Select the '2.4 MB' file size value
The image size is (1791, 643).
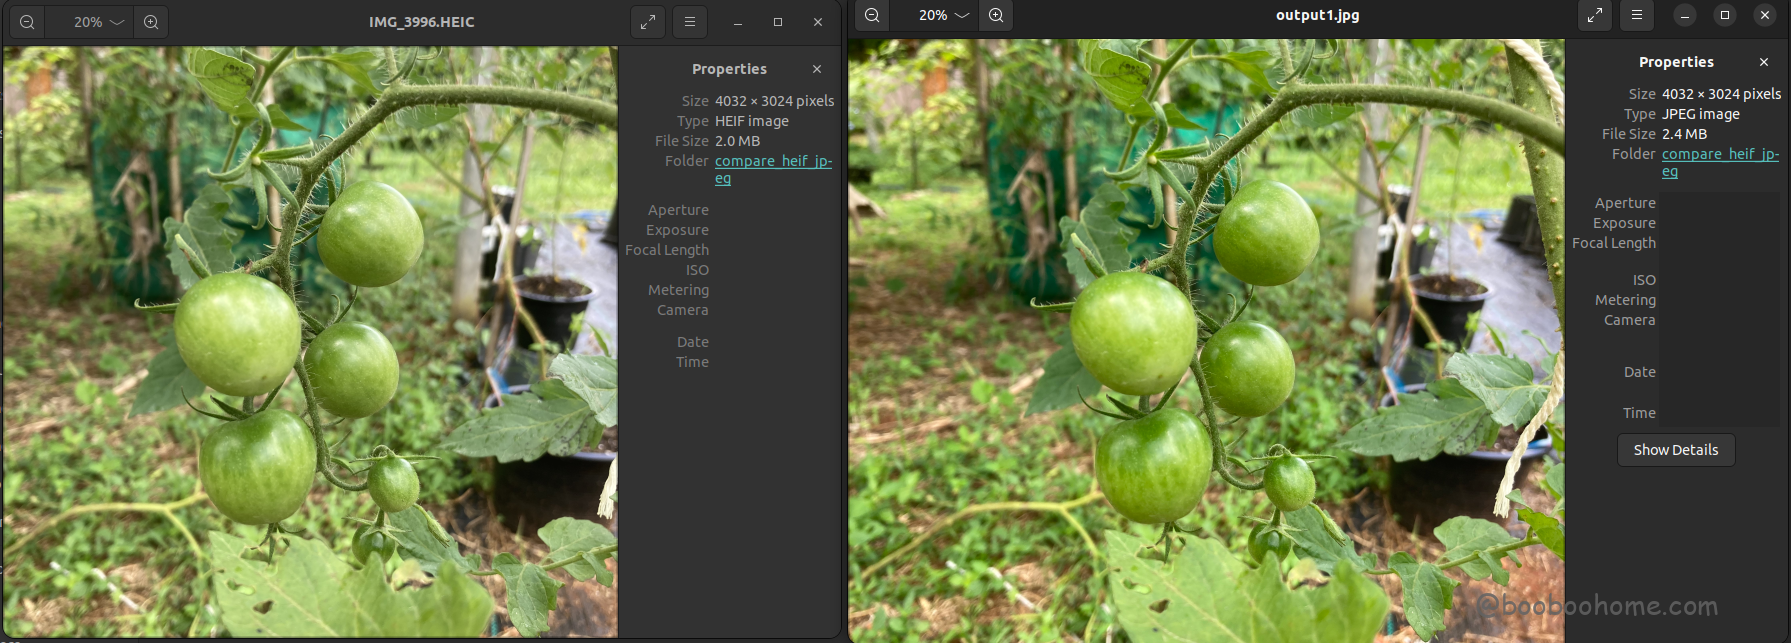(x=1684, y=134)
